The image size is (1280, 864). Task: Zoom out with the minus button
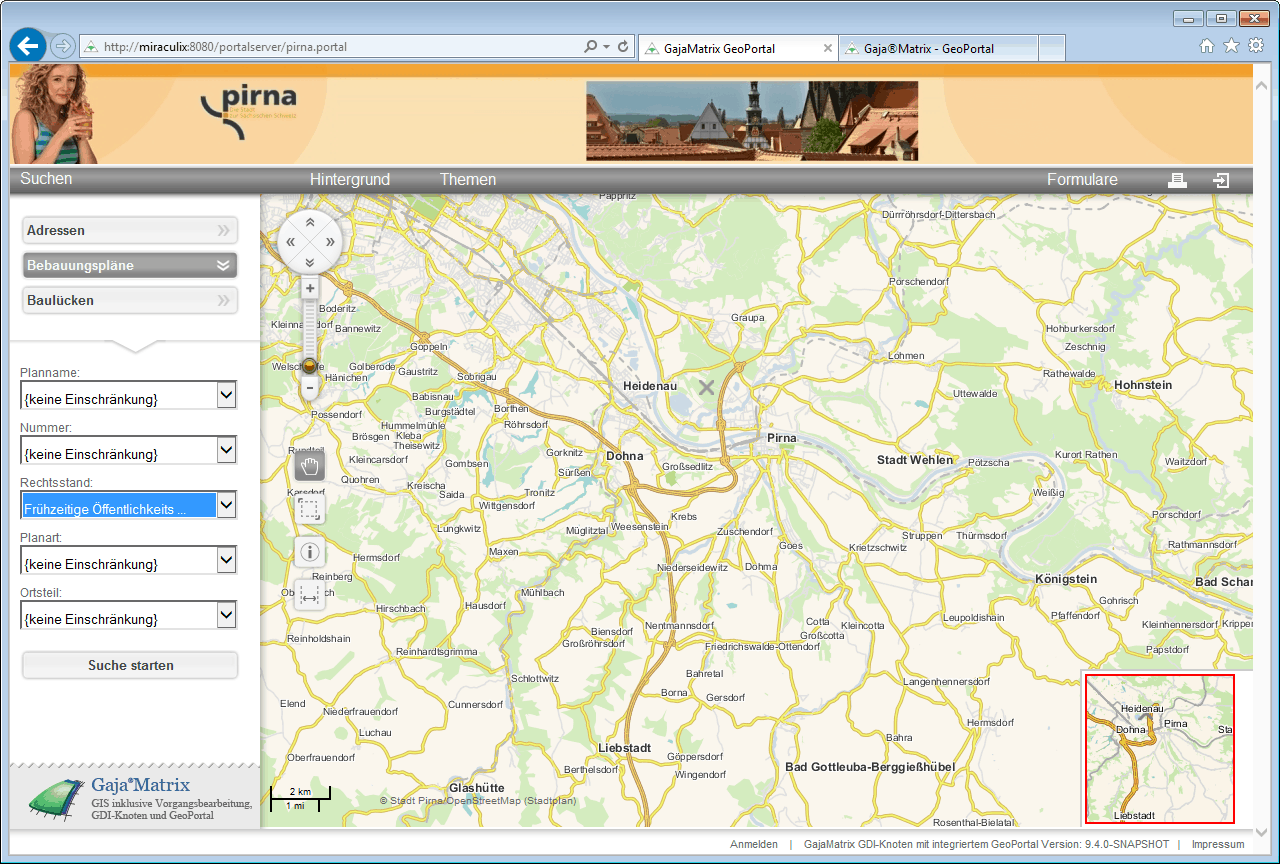coord(310,387)
